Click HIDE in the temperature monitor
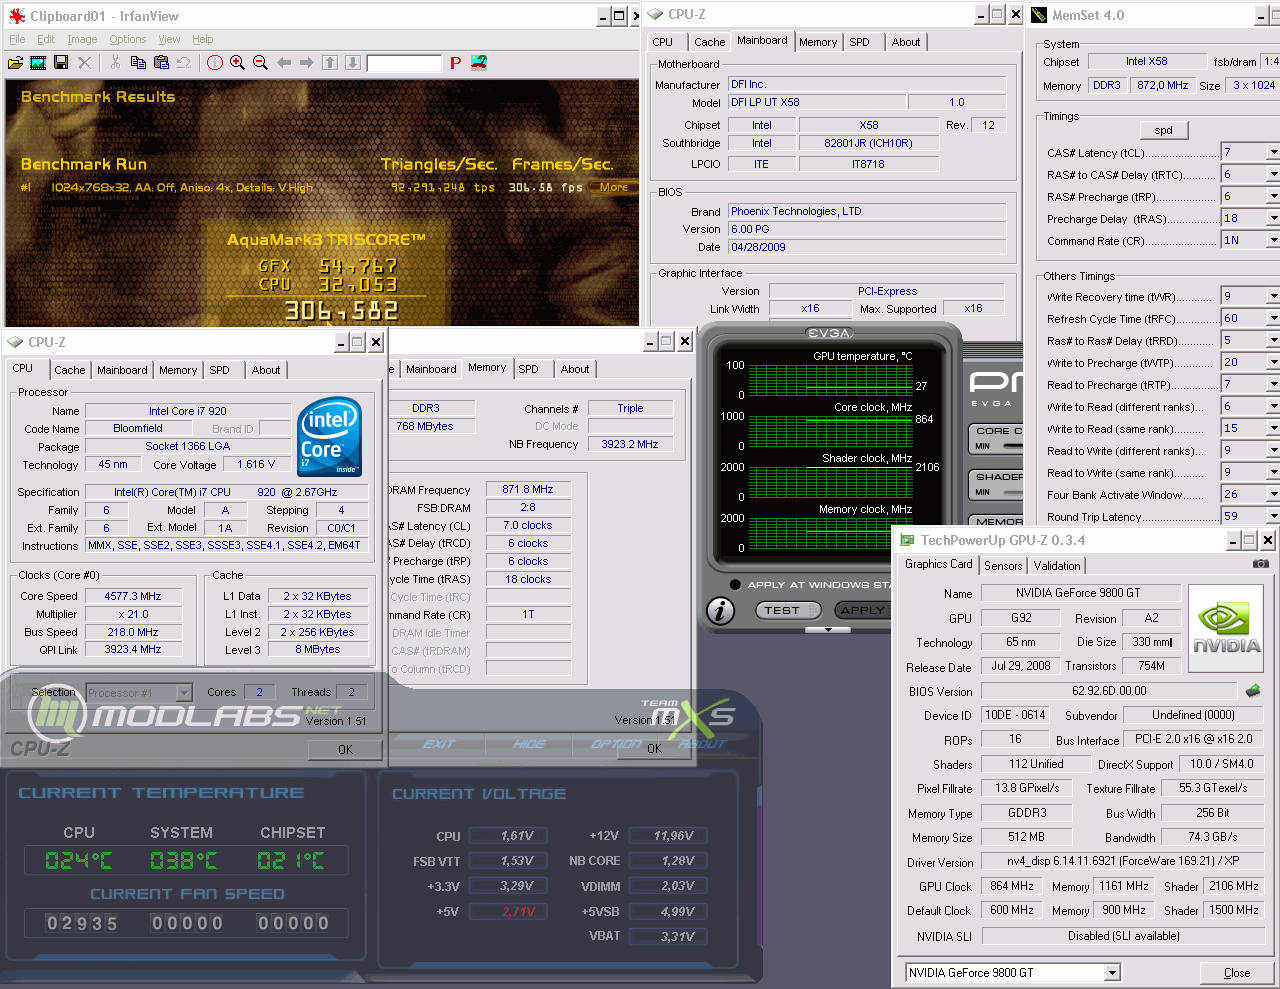This screenshot has height=989, width=1280. (529, 744)
